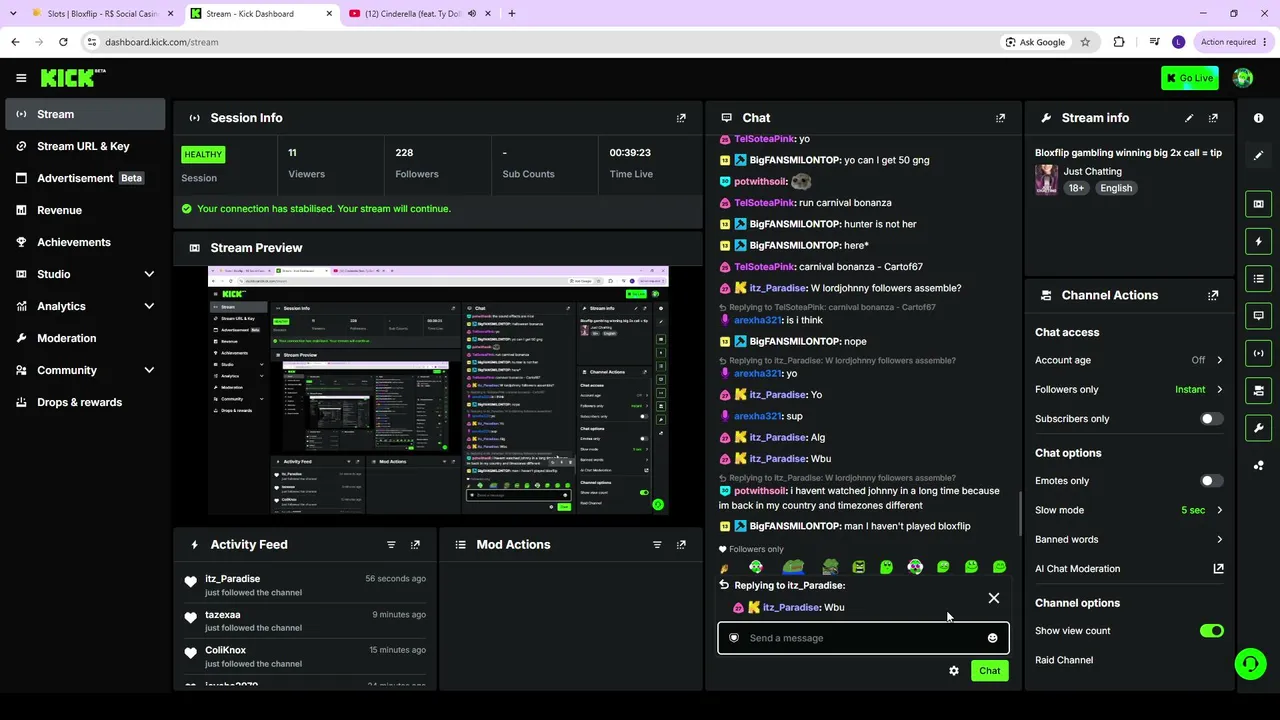Image resolution: width=1280 pixels, height=720 pixels.
Task: Open the Advertisement page
Action: 85,178
